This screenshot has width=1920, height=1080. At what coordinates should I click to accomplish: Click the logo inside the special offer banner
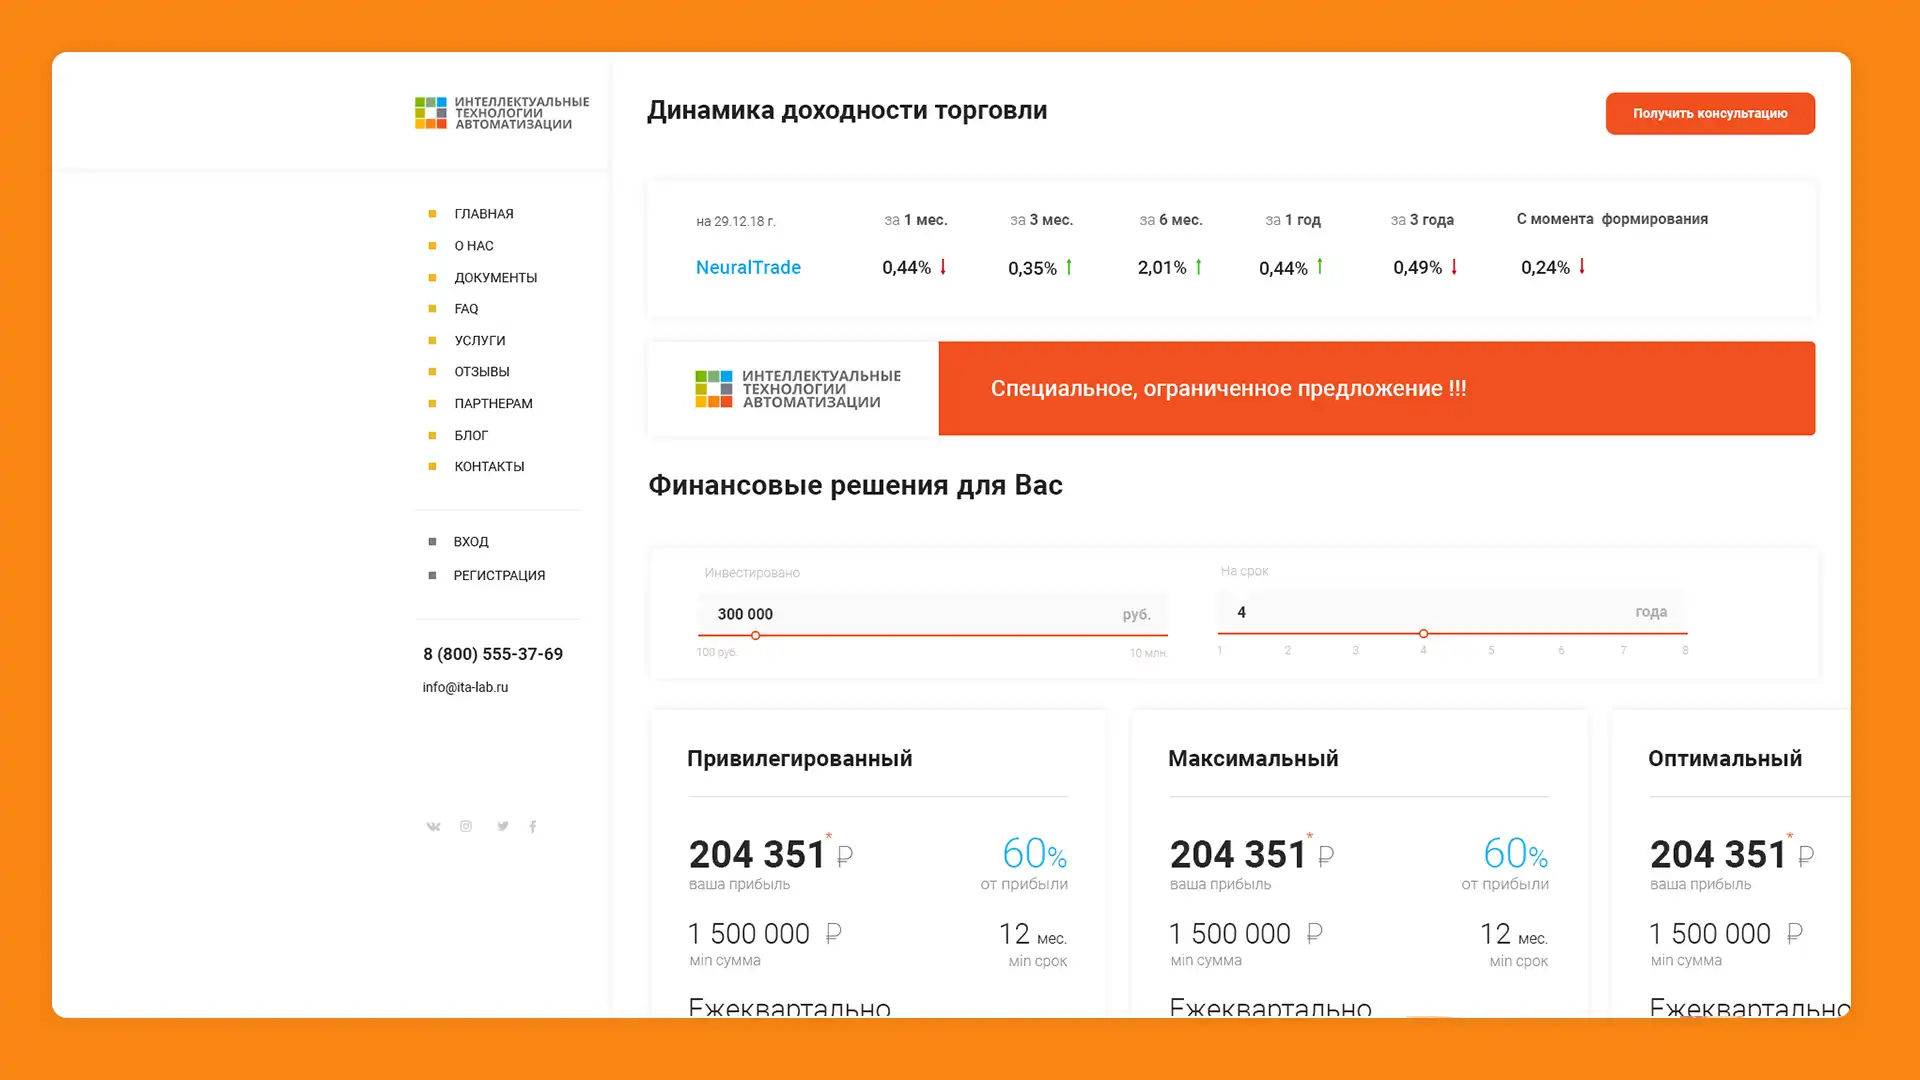[795, 388]
